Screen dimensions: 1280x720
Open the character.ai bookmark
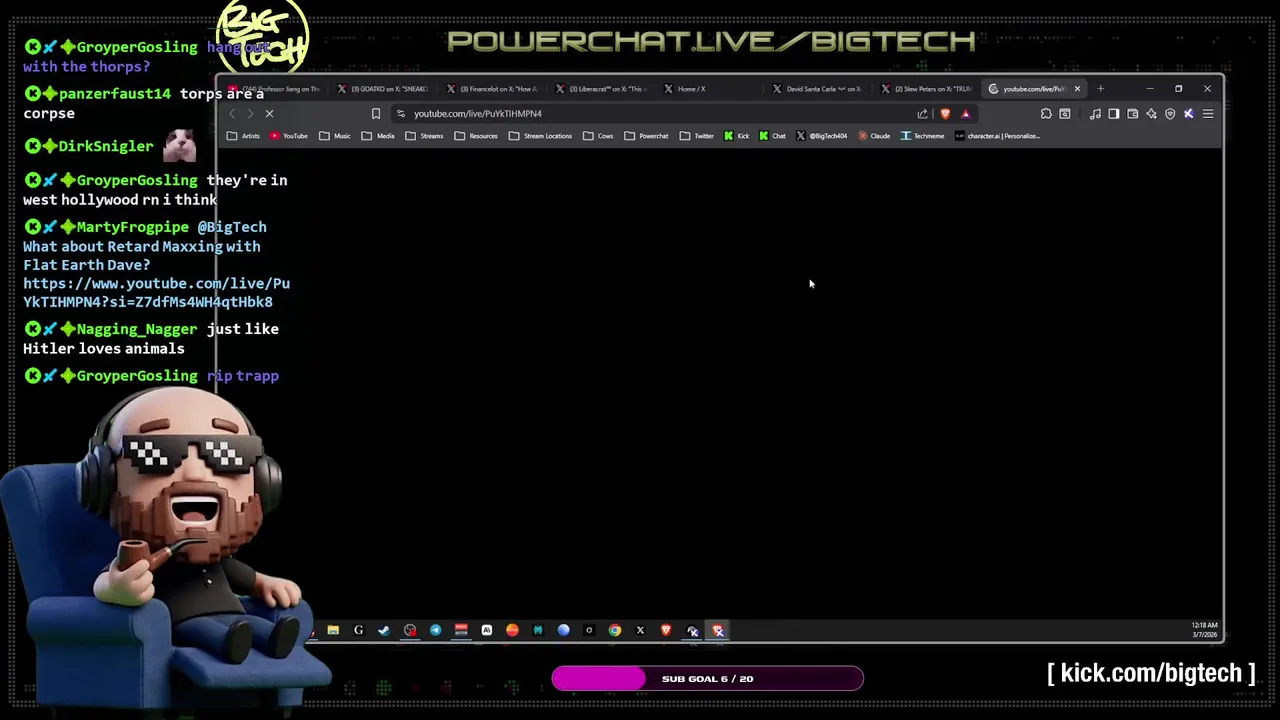coord(997,136)
